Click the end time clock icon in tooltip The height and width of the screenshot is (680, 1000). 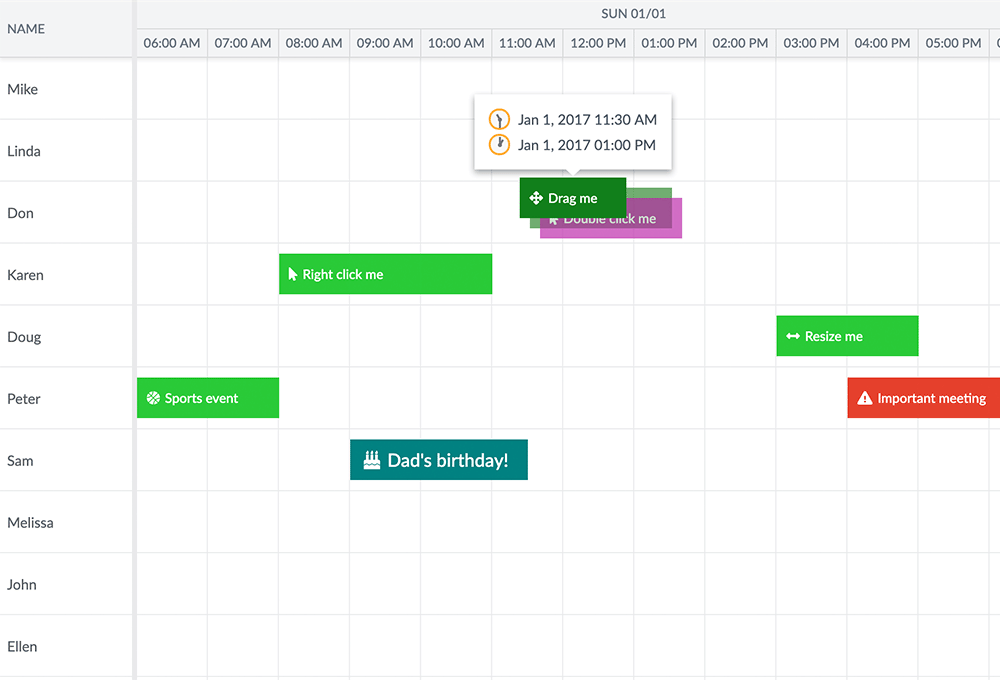(x=499, y=145)
